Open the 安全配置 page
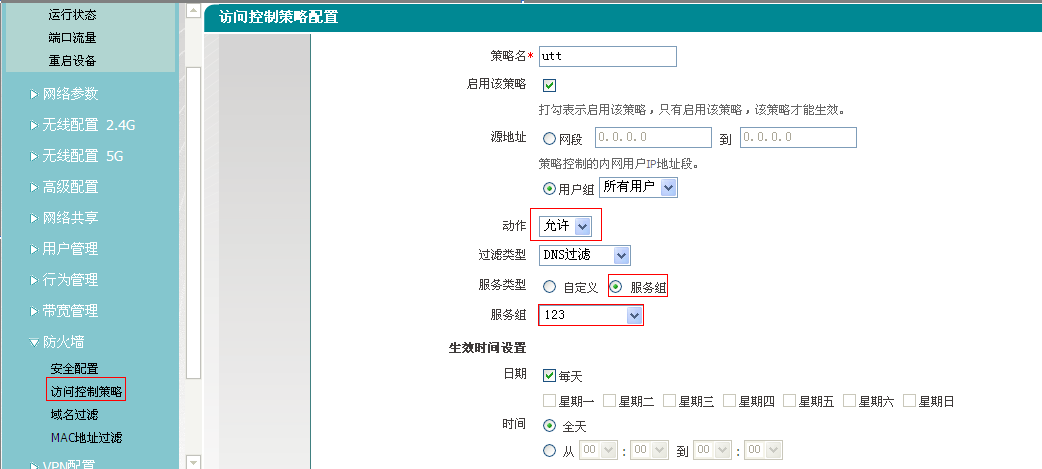The width and height of the screenshot is (1042, 469). [x=74, y=368]
